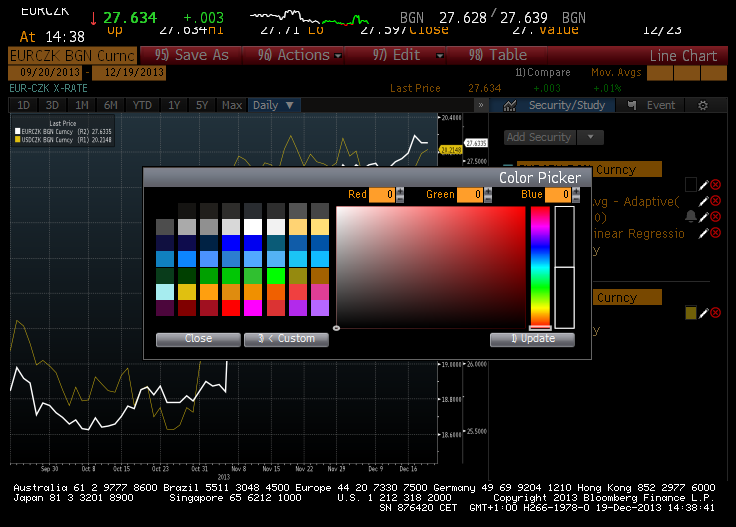The height and width of the screenshot is (527, 736).
Task: Increase the Green value with plus stepper
Action: tap(488, 191)
